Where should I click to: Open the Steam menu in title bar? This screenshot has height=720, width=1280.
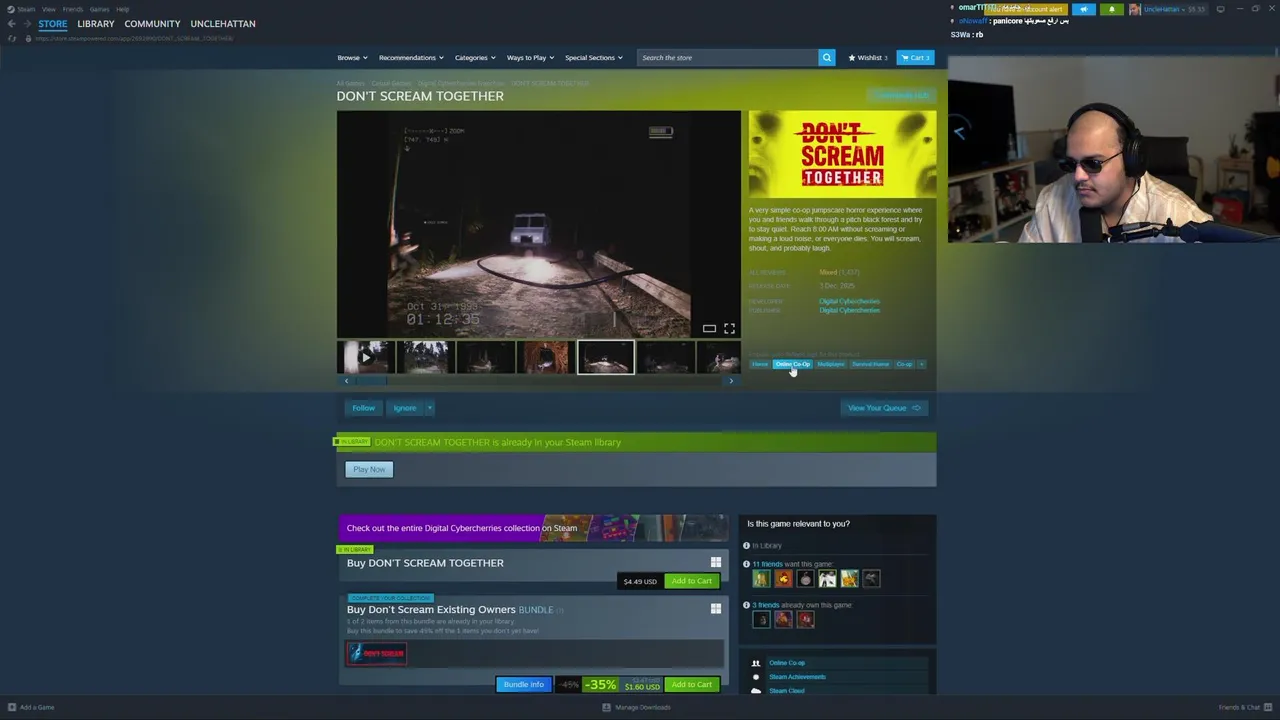[25, 9]
